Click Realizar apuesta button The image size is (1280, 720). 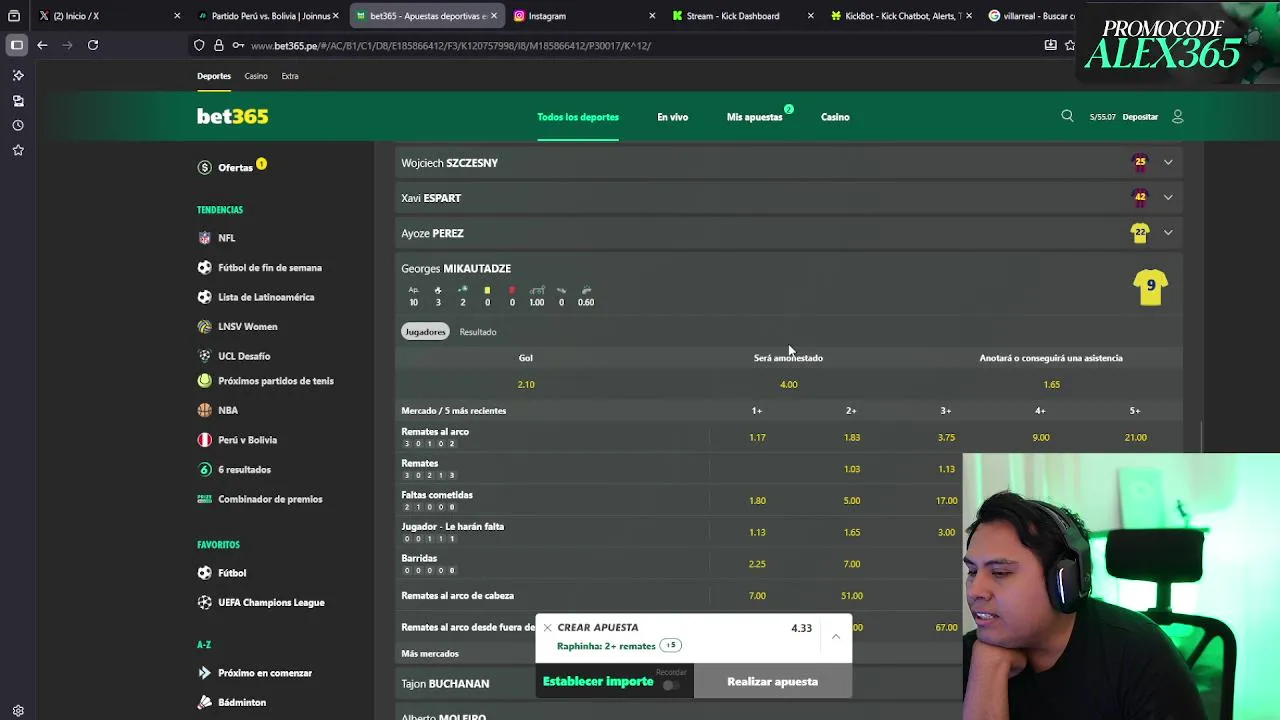[772, 681]
